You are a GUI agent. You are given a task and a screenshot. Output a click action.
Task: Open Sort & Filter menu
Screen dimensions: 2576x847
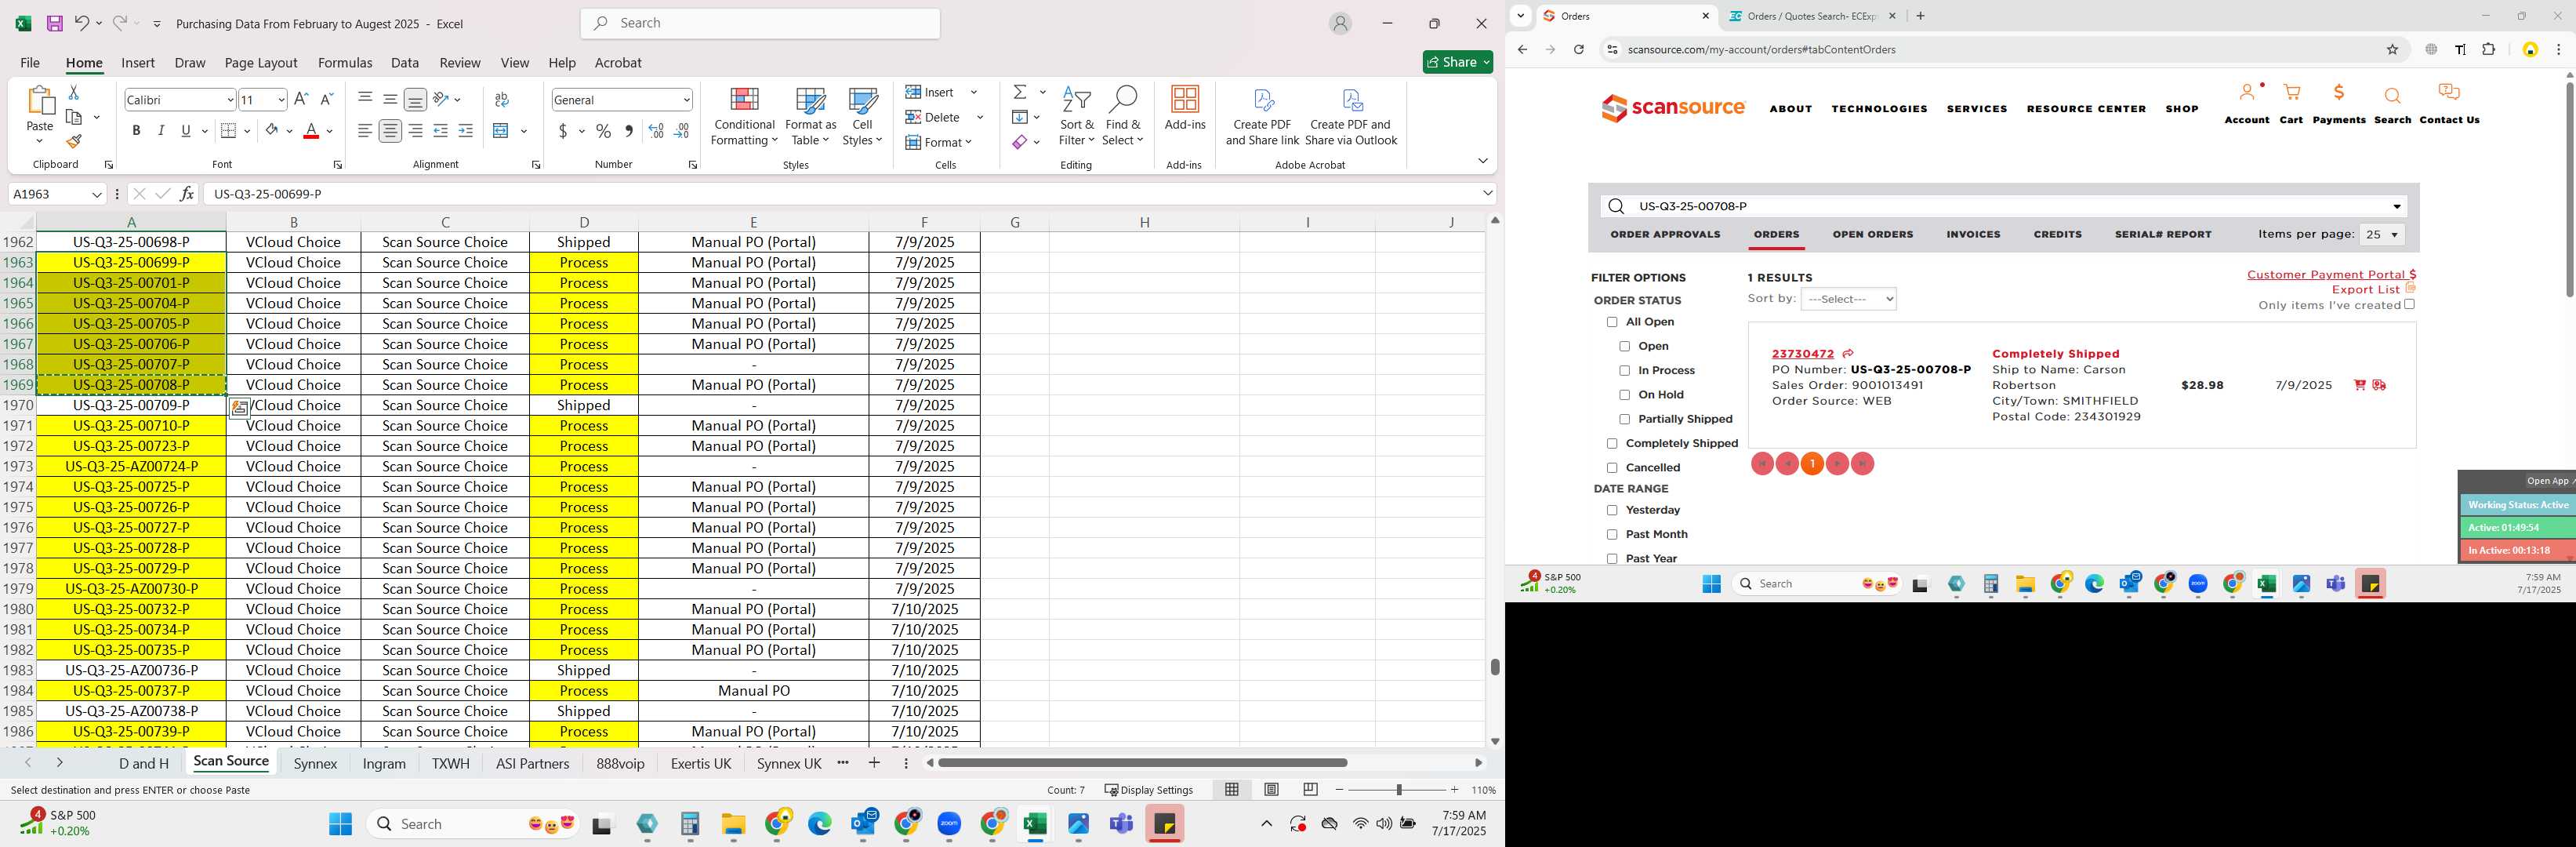click(x=1076, y=117)
